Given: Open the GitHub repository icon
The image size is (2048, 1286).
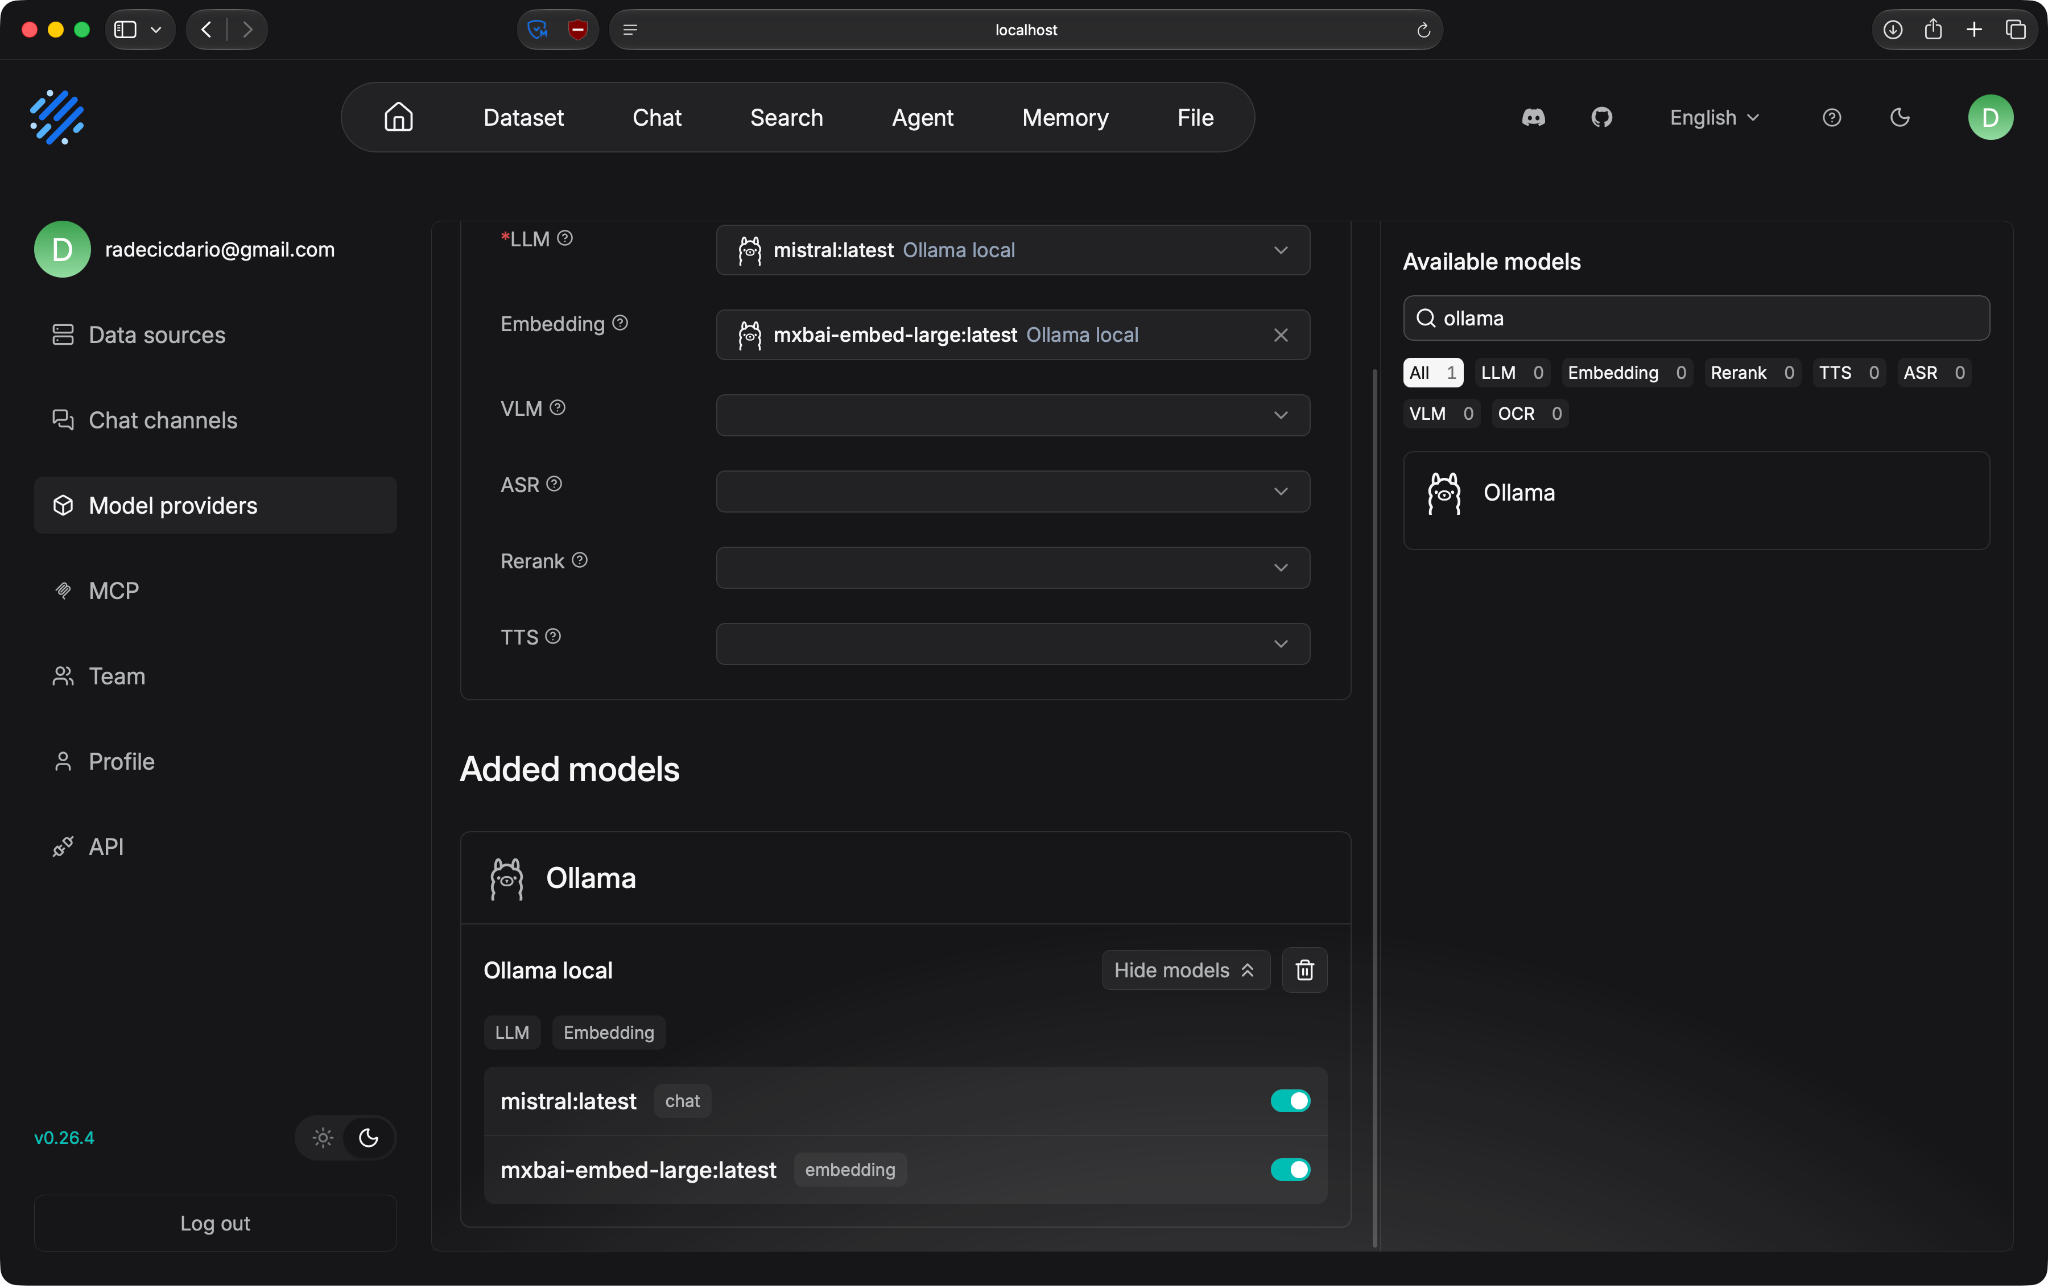Looking at the screenshot, I should tap(1602, 117).
